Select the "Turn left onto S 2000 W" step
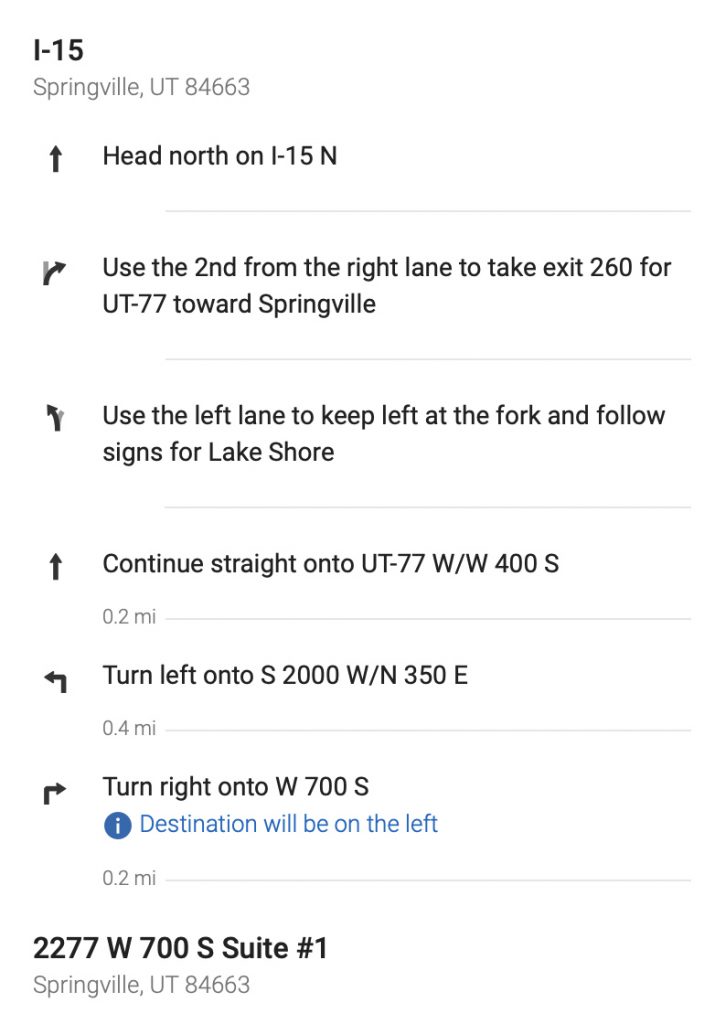Viewport: 715px width, 1024px height. coord(284,676)
